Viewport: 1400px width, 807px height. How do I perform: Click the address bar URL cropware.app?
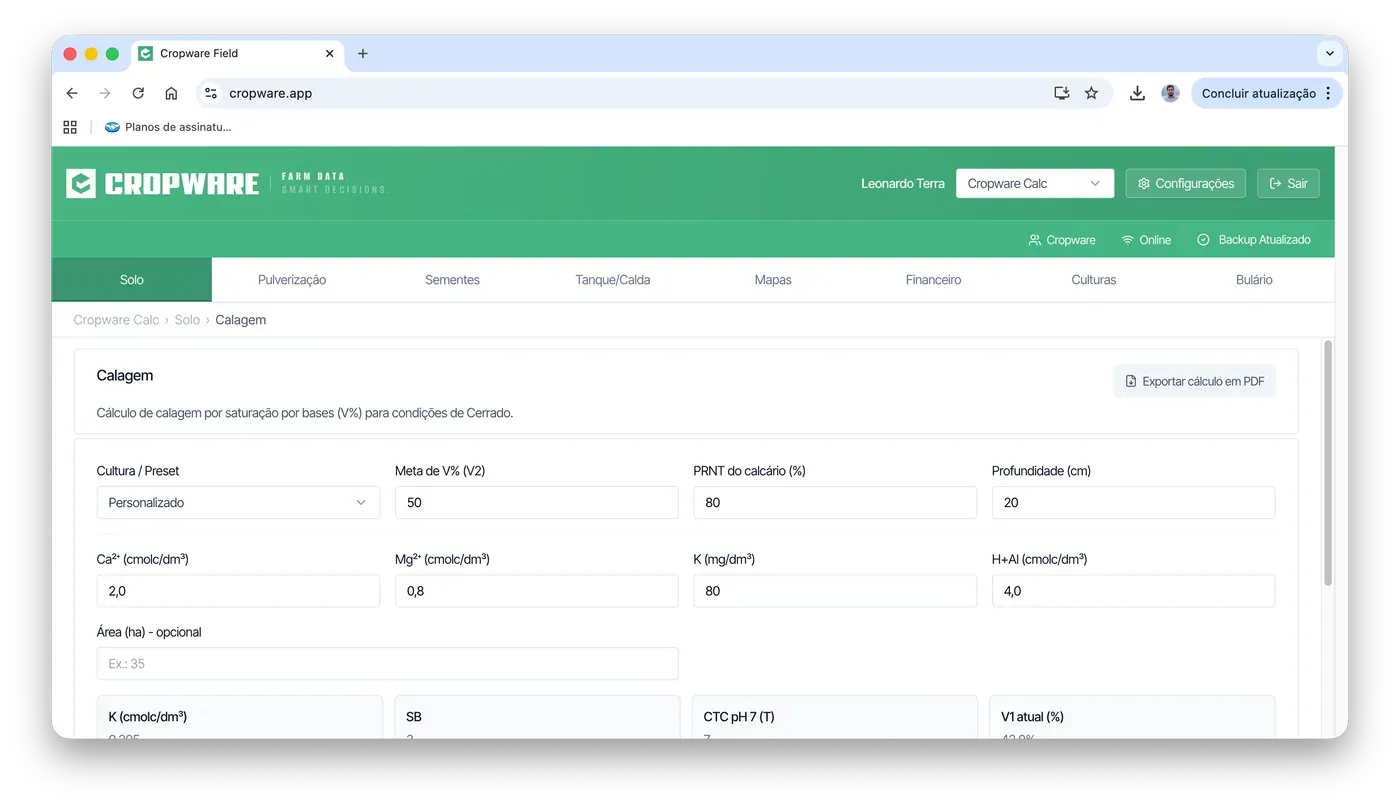point(270,93)
